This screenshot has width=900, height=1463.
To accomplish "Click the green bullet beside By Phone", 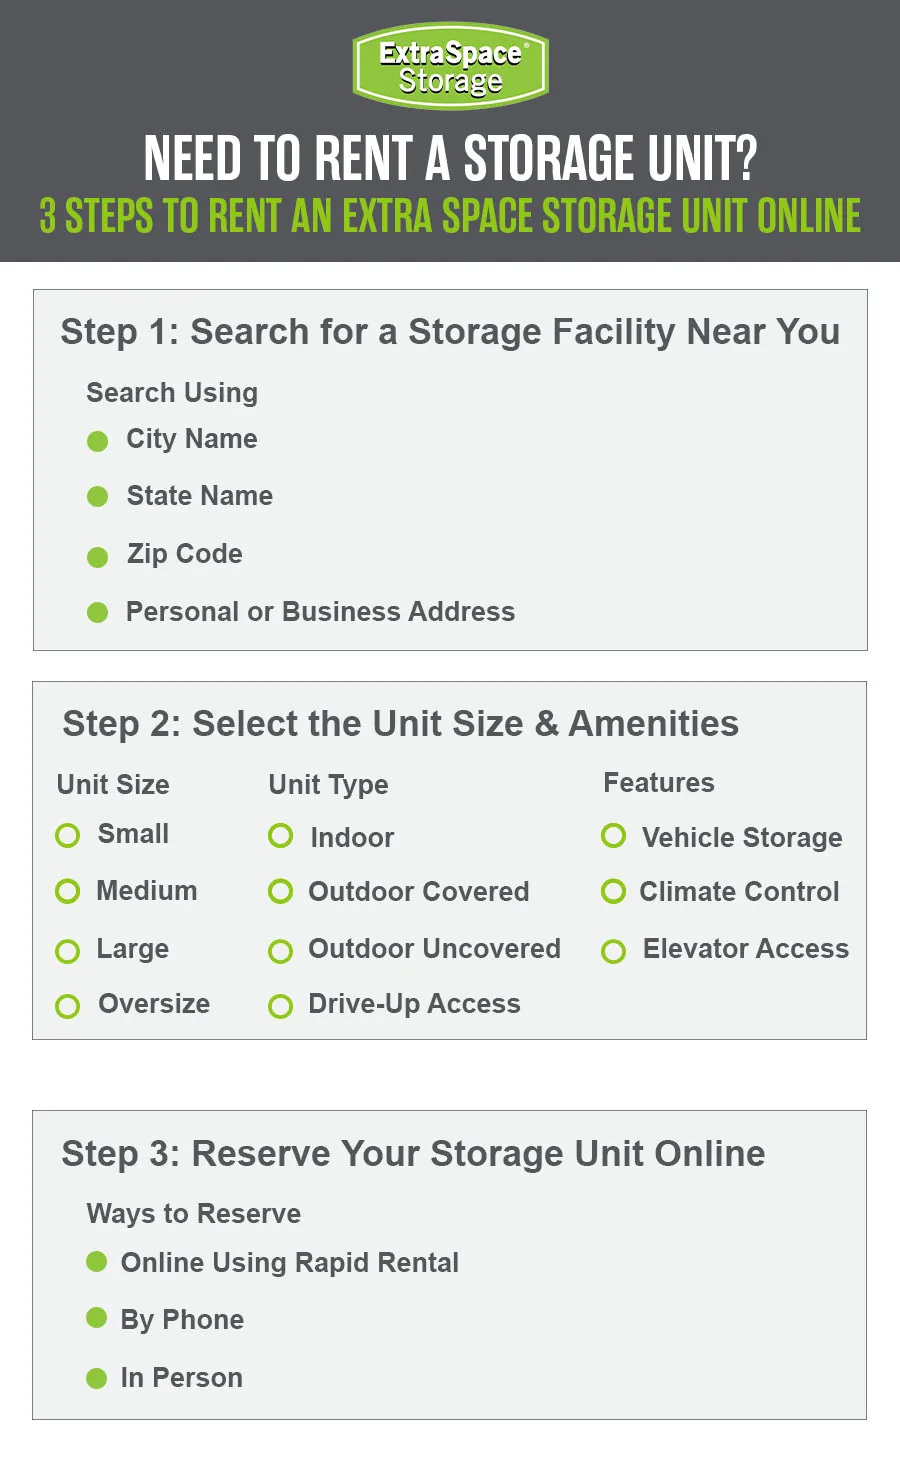I will tap(97, 1318).
